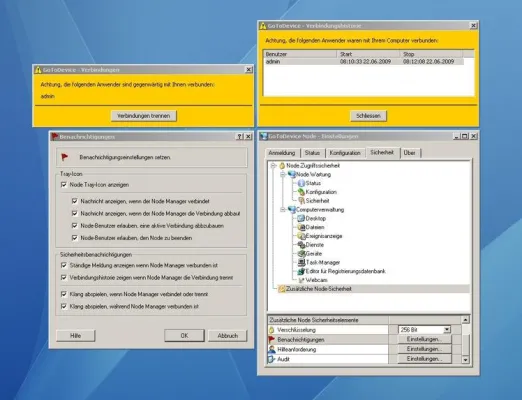Click the GoToDevice Node Einstellungen title icon

pyautogui.click(x=264, y=136)
